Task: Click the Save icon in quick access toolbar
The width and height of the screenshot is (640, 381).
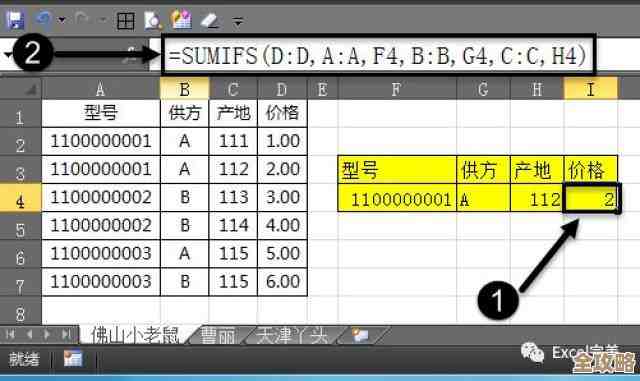Action: pos(15,20)
